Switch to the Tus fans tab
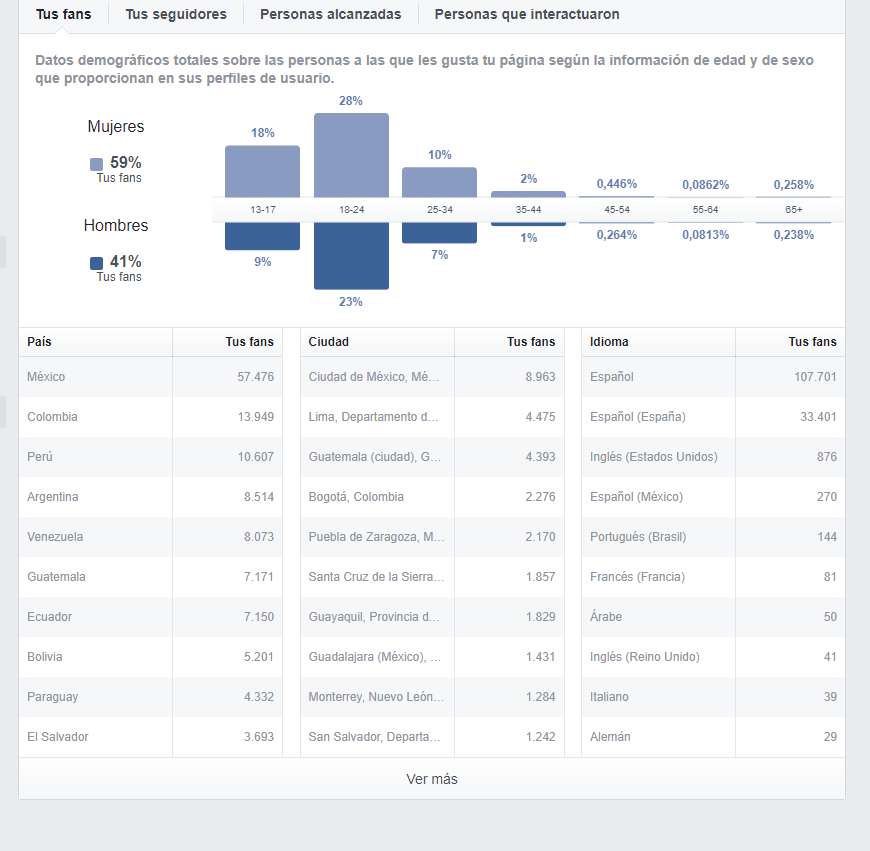This screenshot has height=851, width=870. click(x=63, y=14)
